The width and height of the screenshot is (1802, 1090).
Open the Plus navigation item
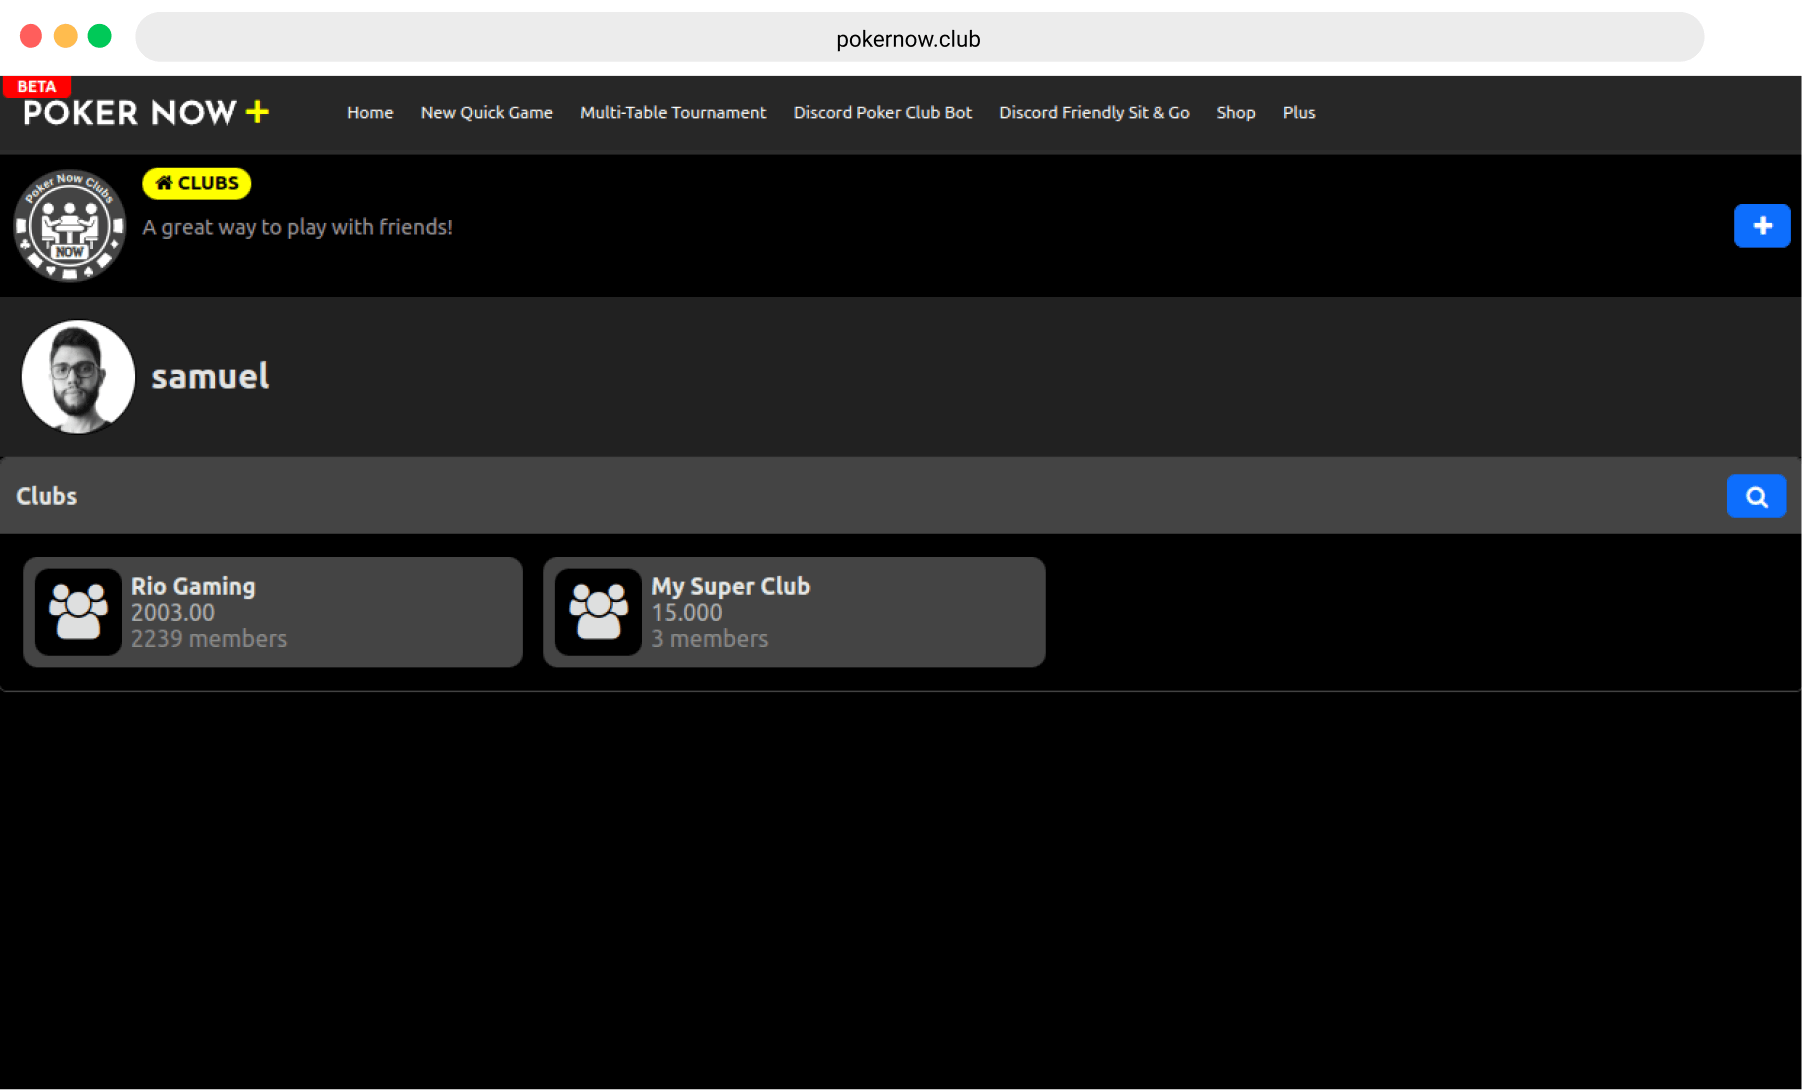pyautogui.click(x=1299, y=113)
